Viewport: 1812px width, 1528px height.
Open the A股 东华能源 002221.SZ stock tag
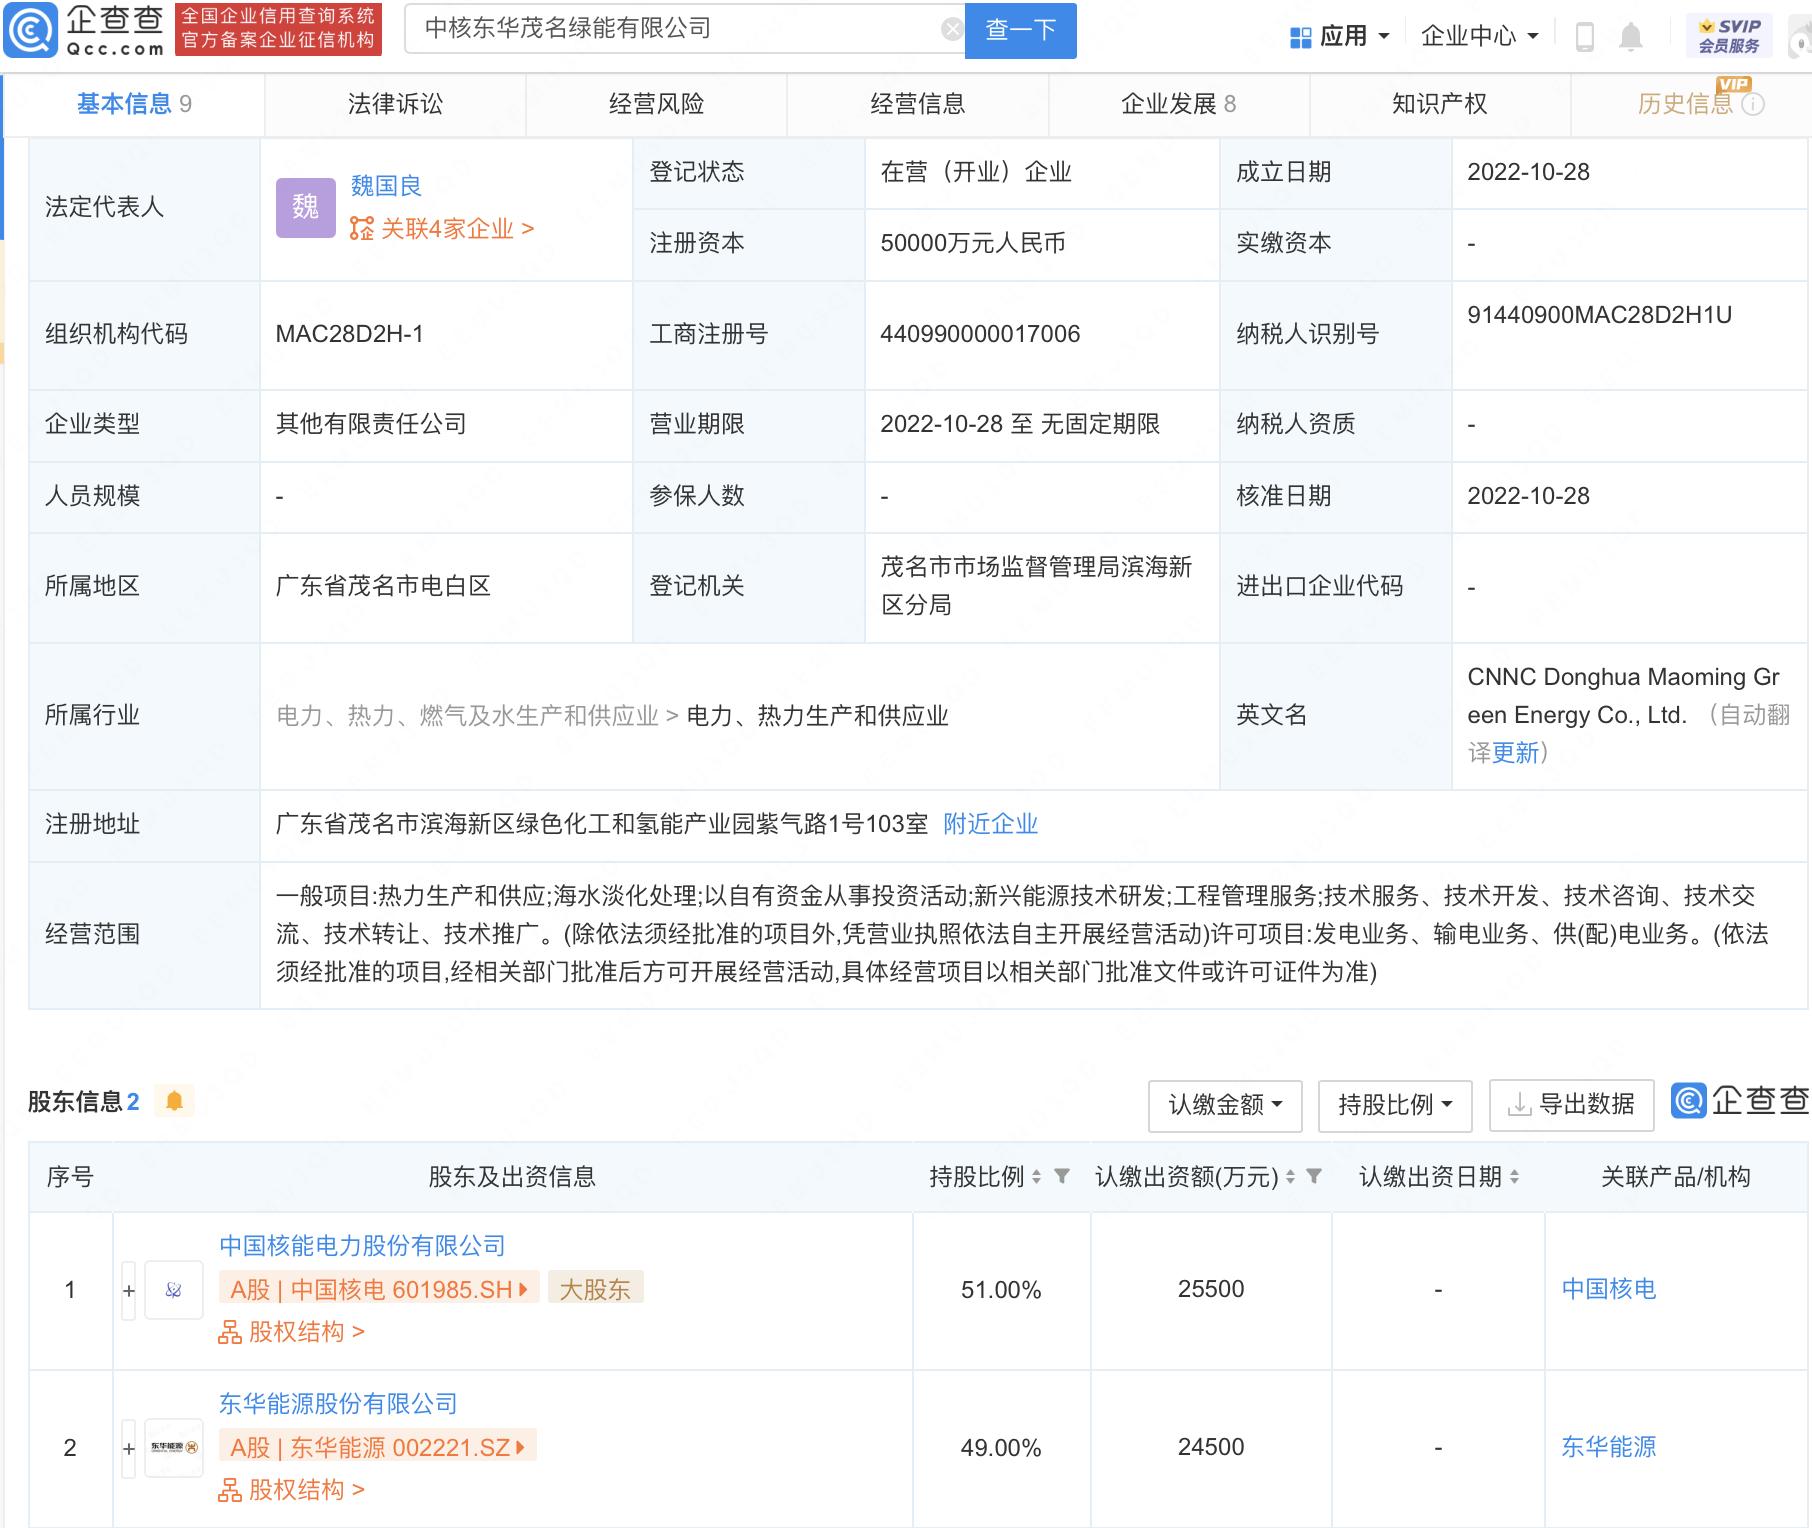[x=378, y=1447]
